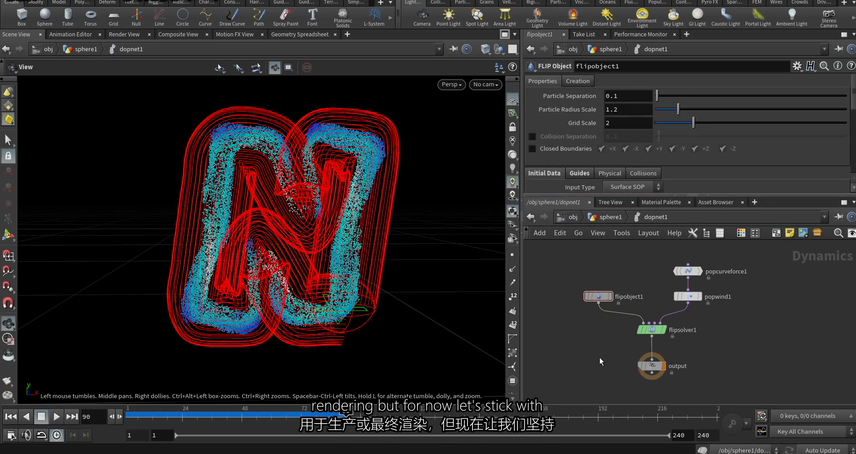Open the FLIP Object gear settings icon
The image size is (856, 454).
pos(797,66)
